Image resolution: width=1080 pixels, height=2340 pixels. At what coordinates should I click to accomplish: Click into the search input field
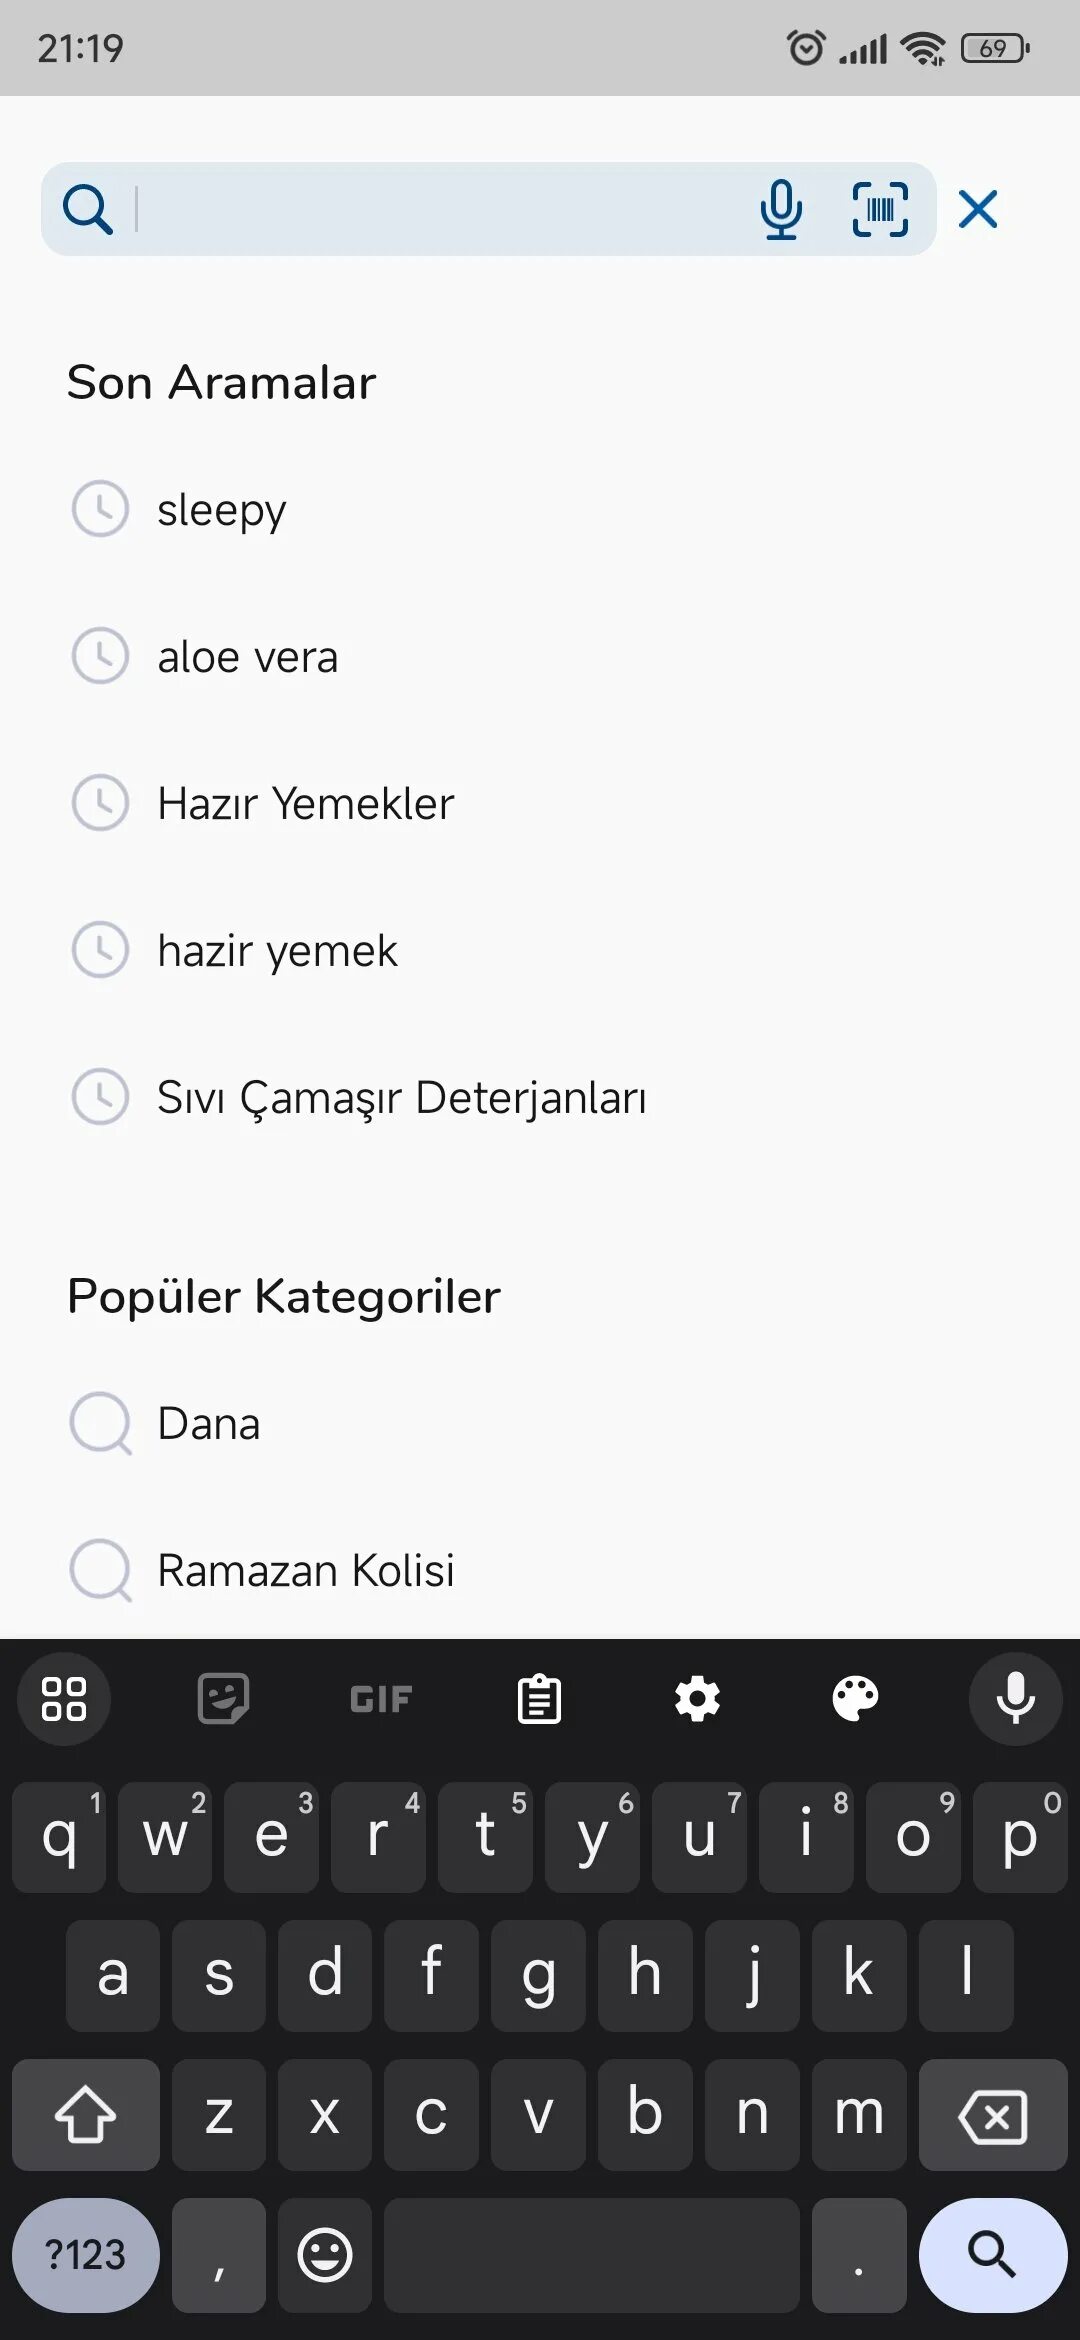tap(440, 210)
